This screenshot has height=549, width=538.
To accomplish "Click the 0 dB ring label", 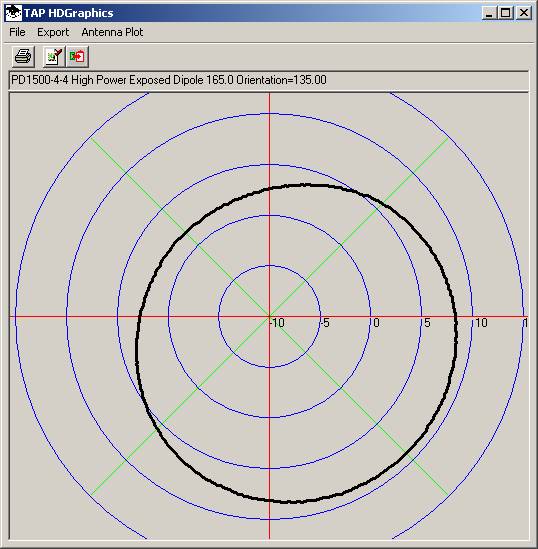I will (377, 323).
